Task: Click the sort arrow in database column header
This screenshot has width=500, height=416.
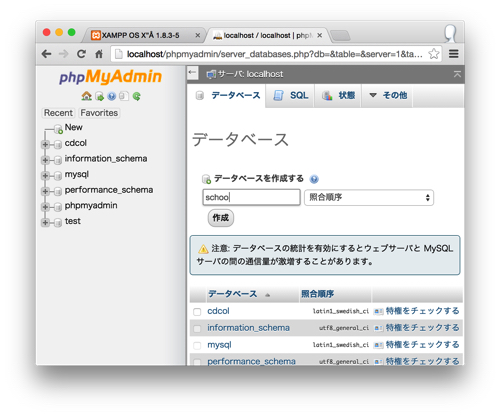Action: tap(267, 295)
